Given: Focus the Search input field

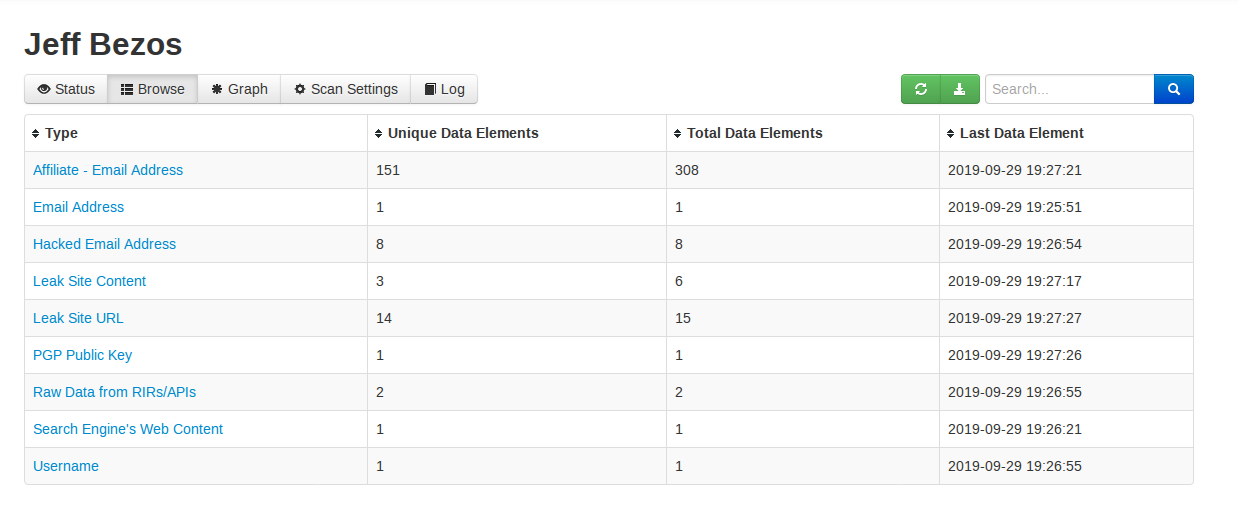Looking at the screenshot, I should 1069,89.
